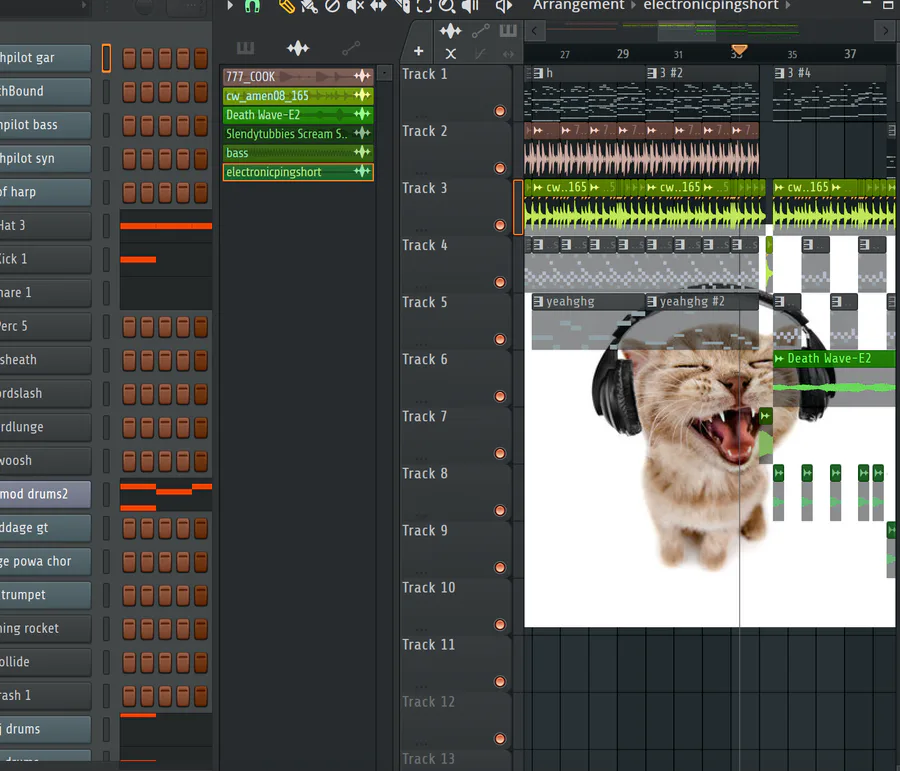Click waveform icon on cw_amen08_165 clip
Image resolution: width=900 pixels, height=771 pixels.
[x=362, y=95]
